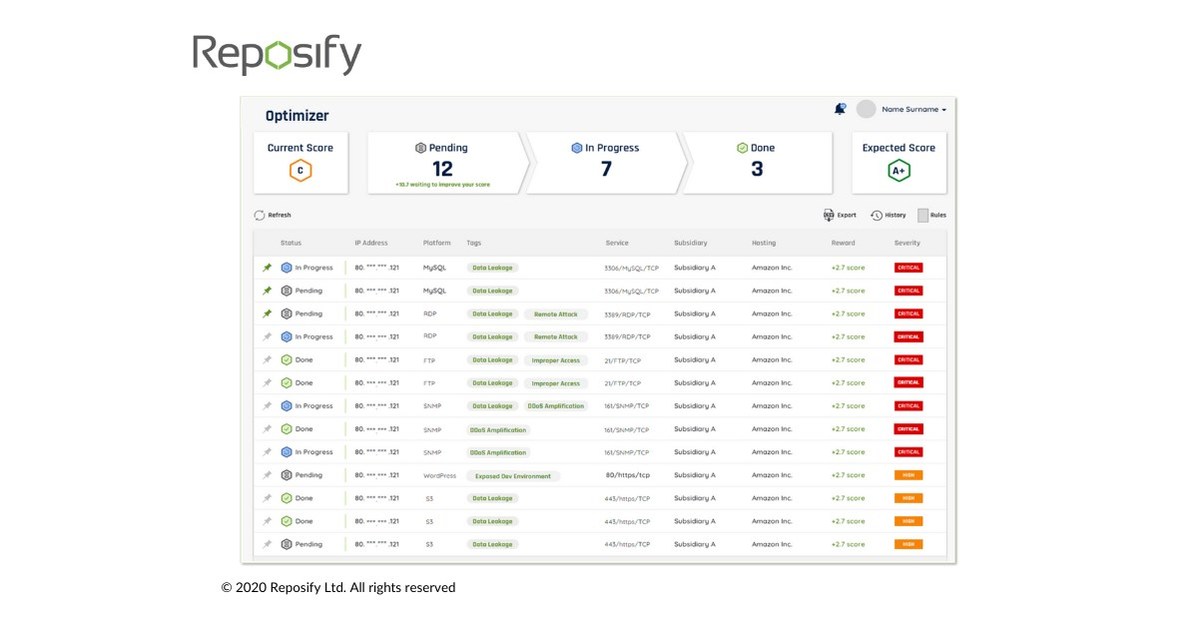Viewport: 1198px width, 628px height.
Task: Open Export with the CSV icon
Action: click(x=830, y=214)
